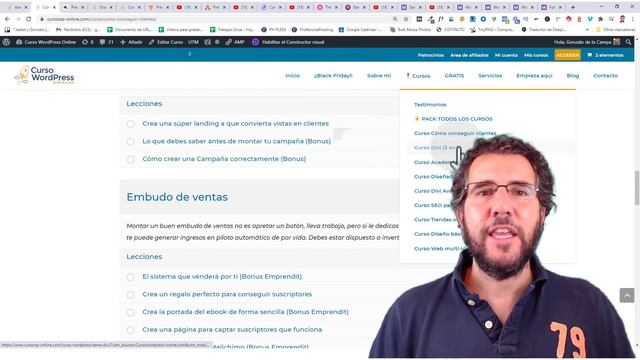This screenshot has width=640, height=360.
Task: Open the comments bubble showing 21
Action: pyautogui.click(x=106, y=42)
